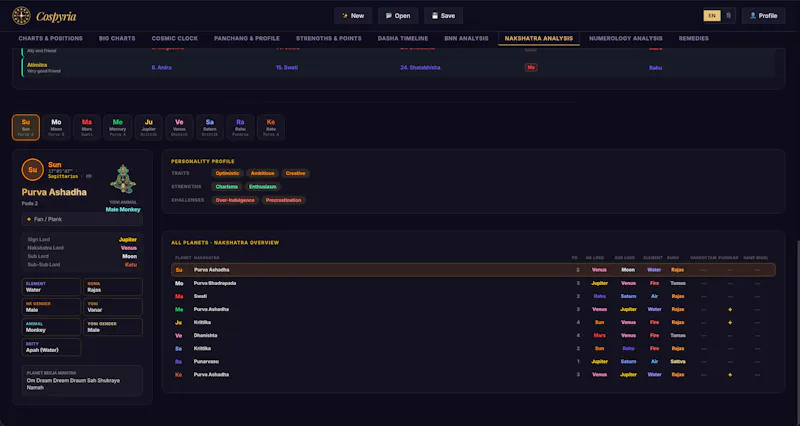
Task: Click the Optimistic trait tag
Action: pyautogui.click(x=227, y=173)
